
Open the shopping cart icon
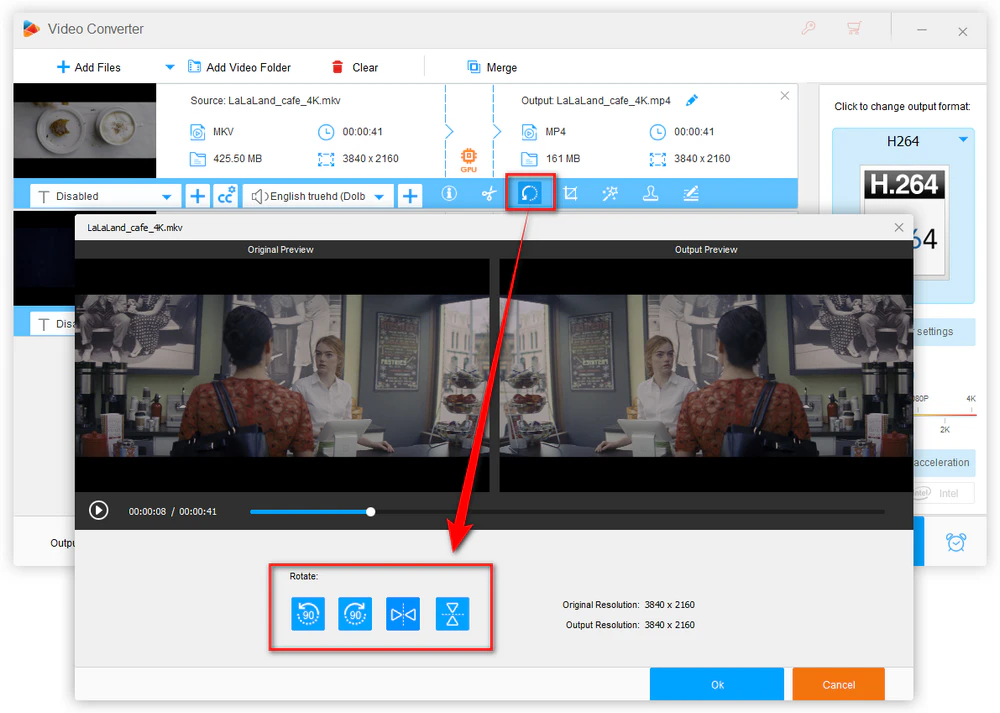[x=854, y=28]
